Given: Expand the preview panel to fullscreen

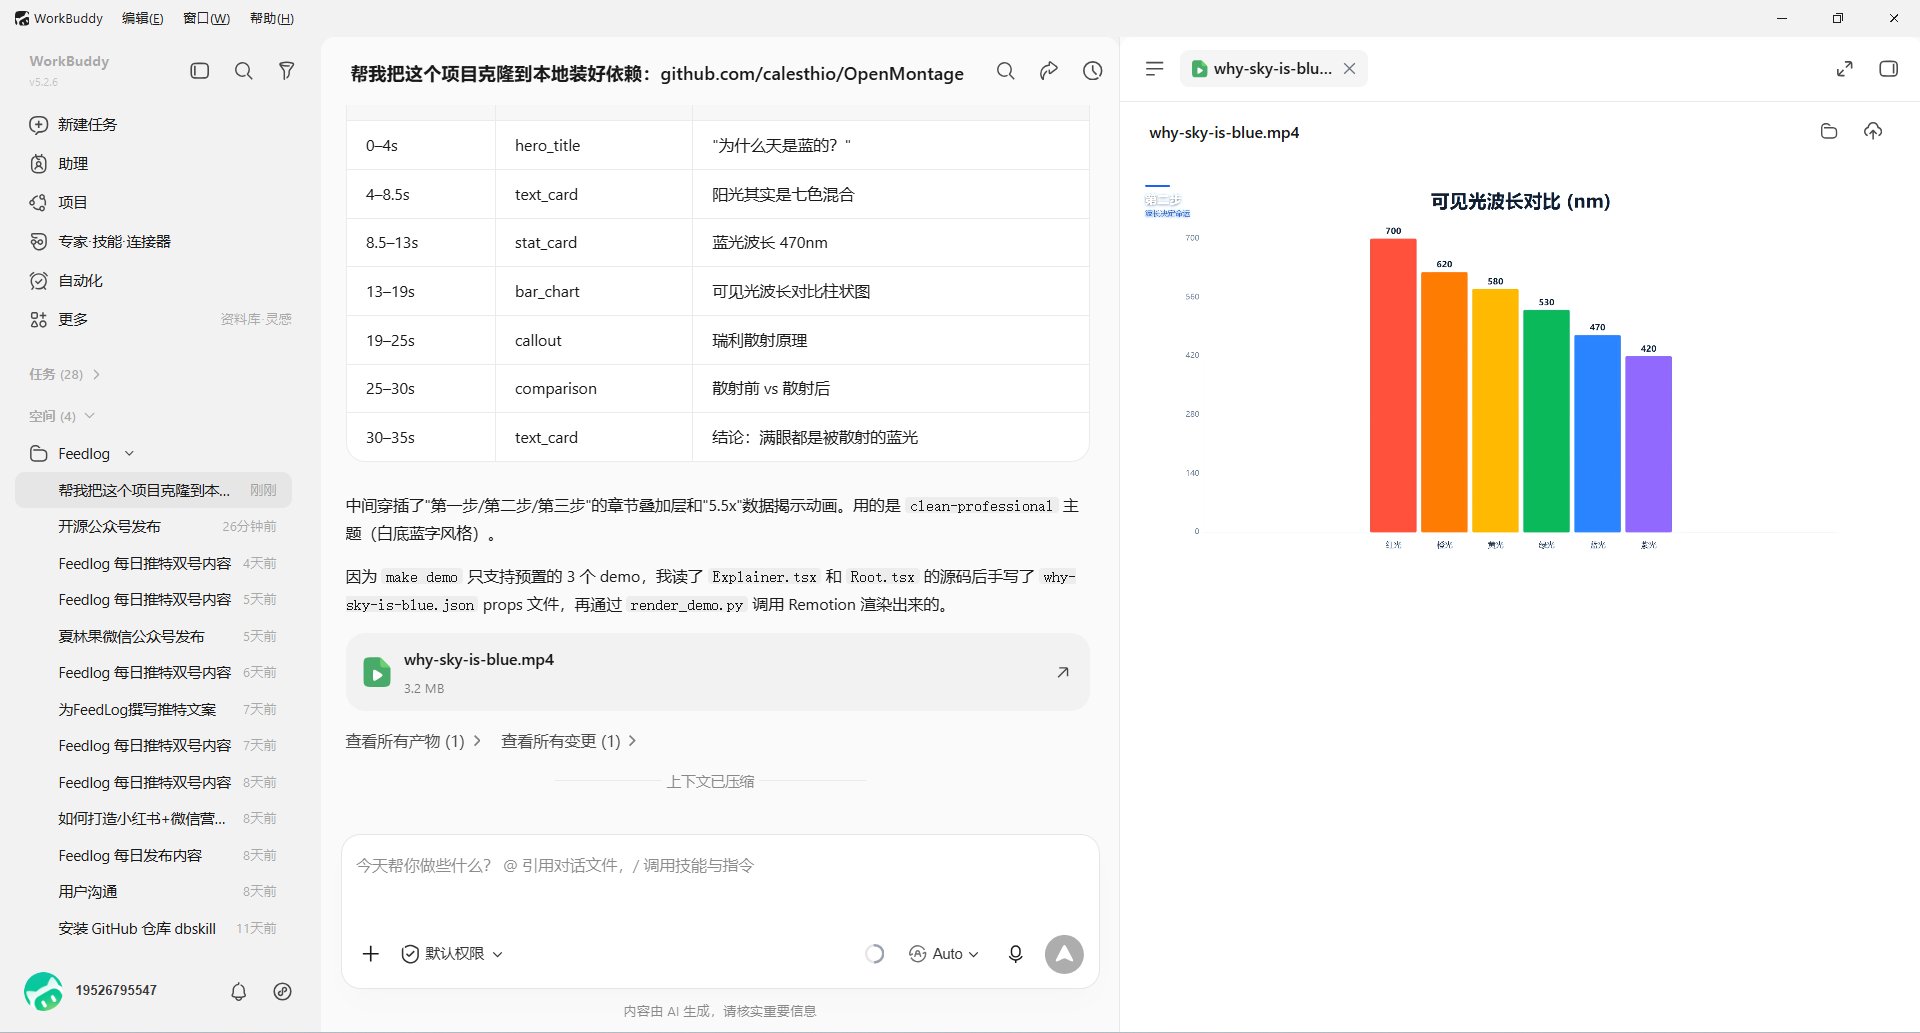Looking at the screenshot, I should [x=1845, y=69].
